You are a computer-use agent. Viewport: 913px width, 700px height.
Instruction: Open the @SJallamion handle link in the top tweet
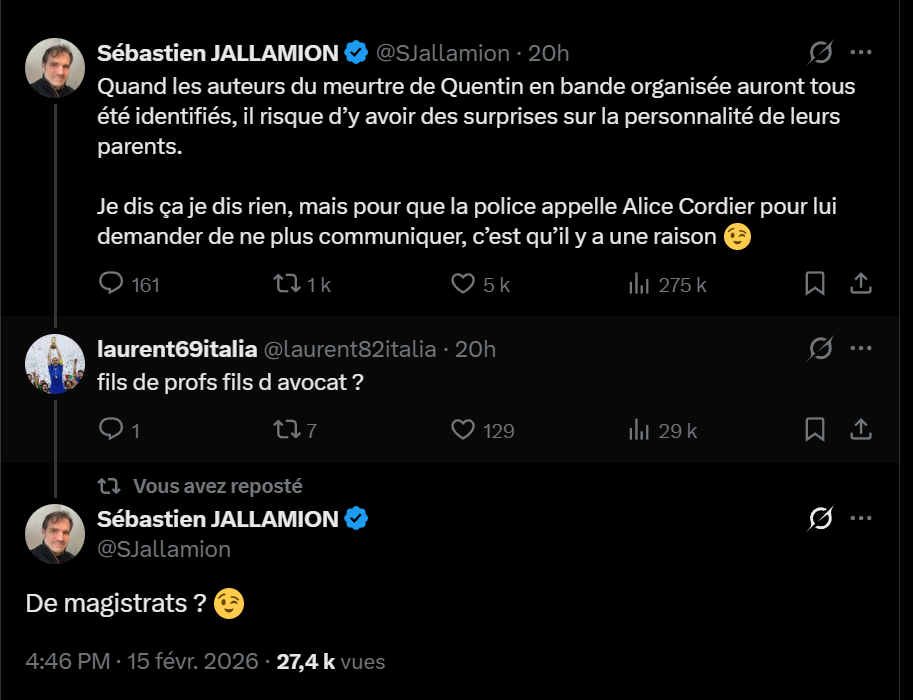click(443, 53)
